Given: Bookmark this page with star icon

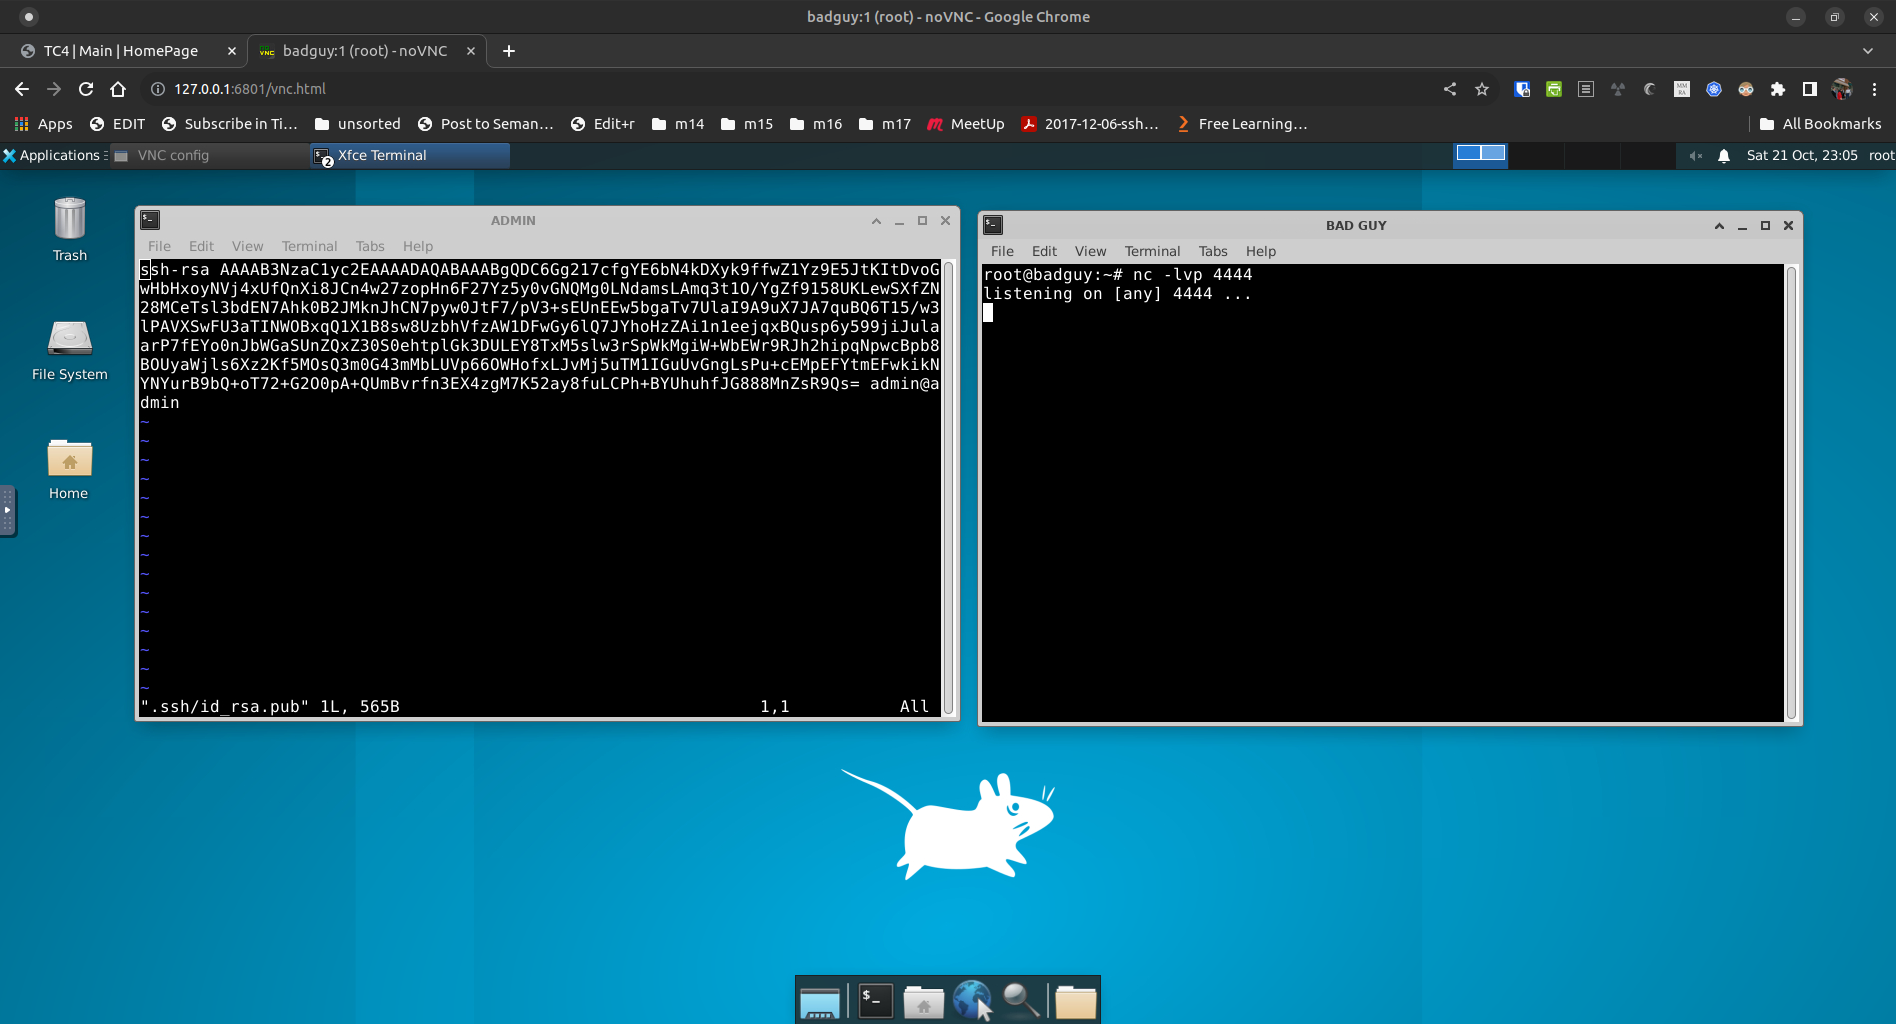Looking at the screenshot, I should click(x=1482, y=89).
